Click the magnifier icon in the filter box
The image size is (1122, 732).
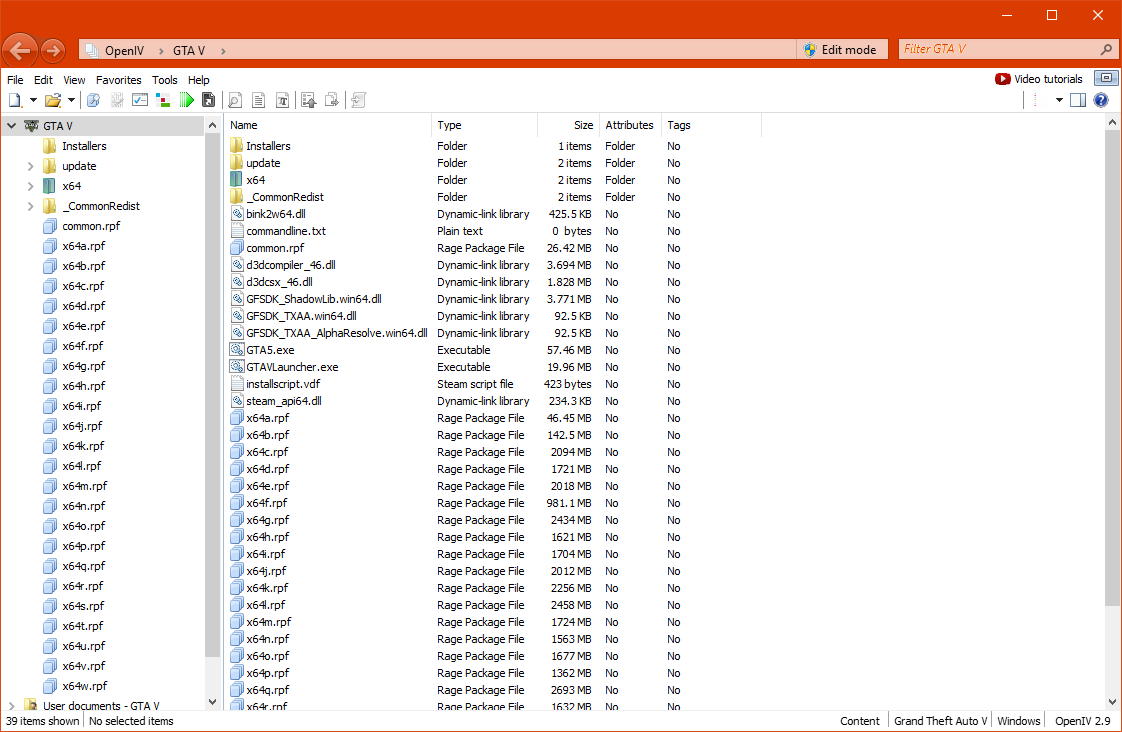point(1106,49)
